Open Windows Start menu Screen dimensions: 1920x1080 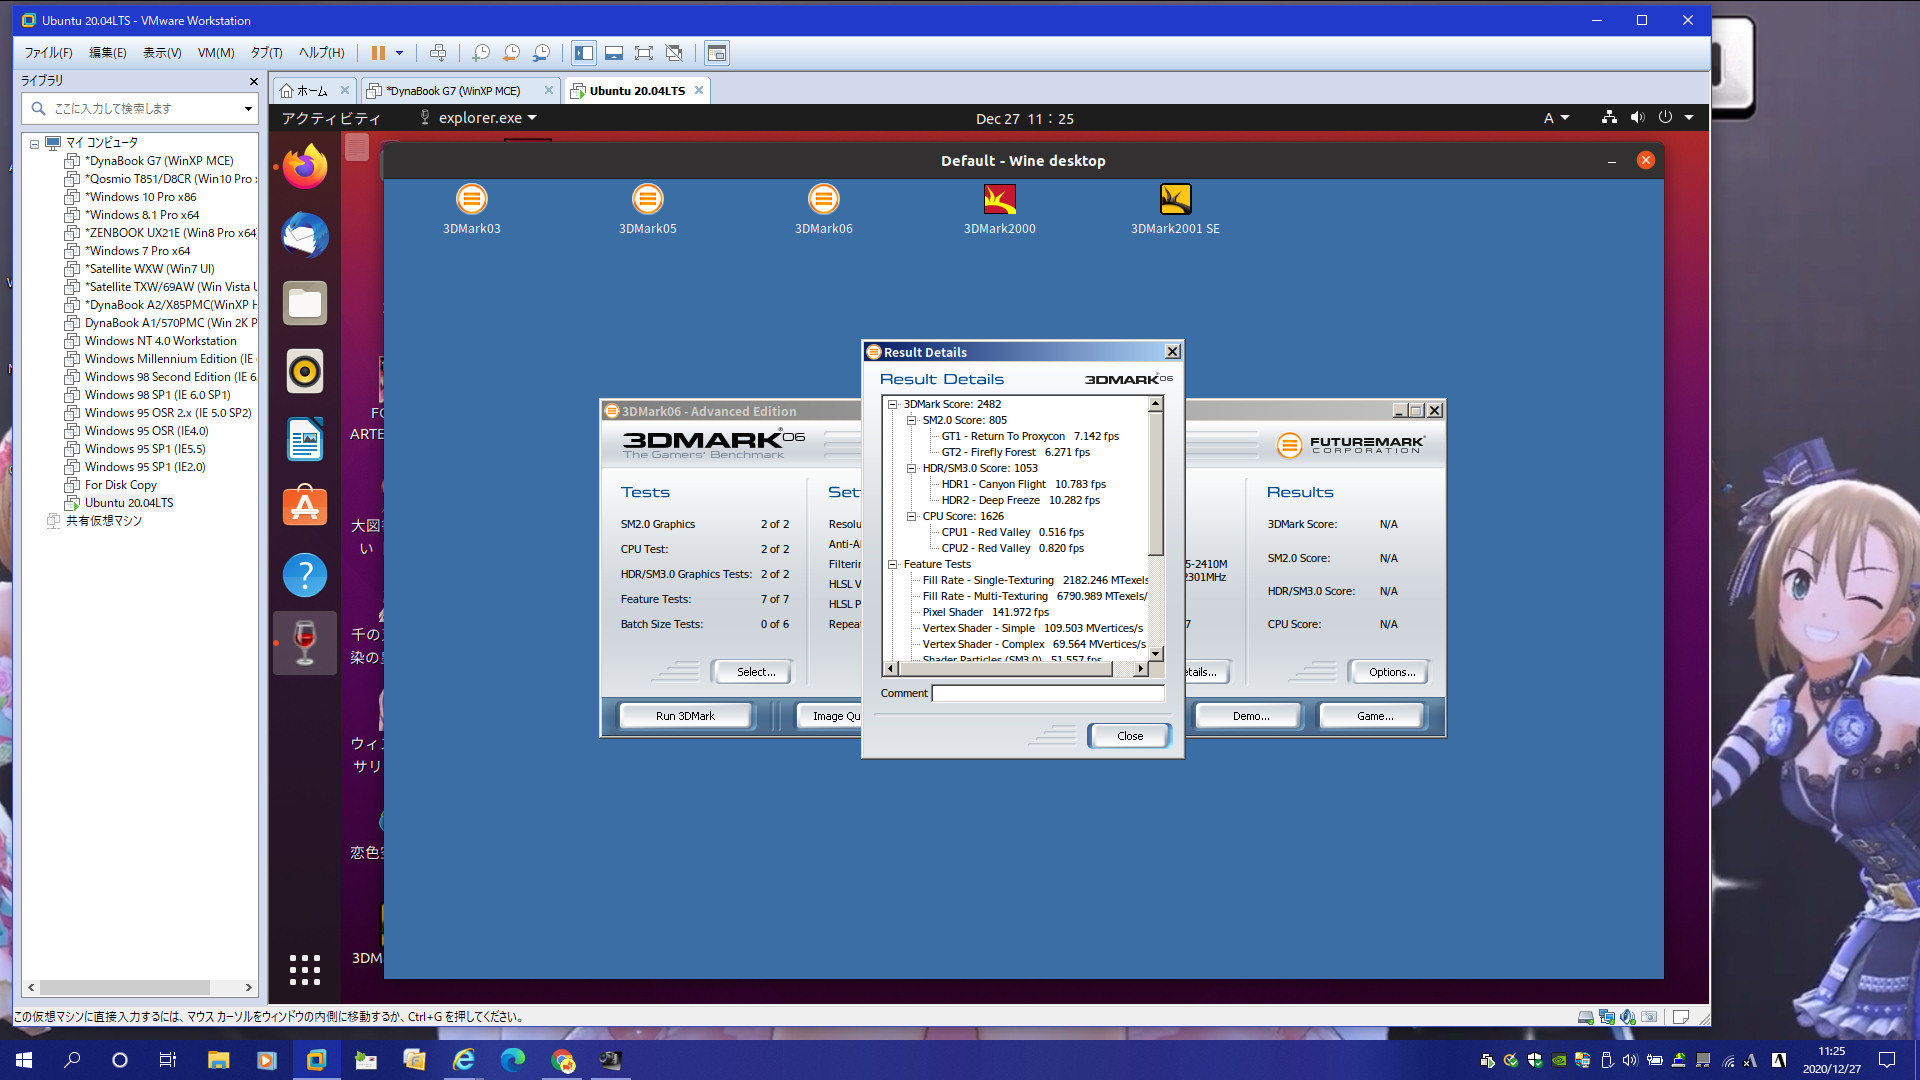pyautogui.click(x=24, y=1060)
